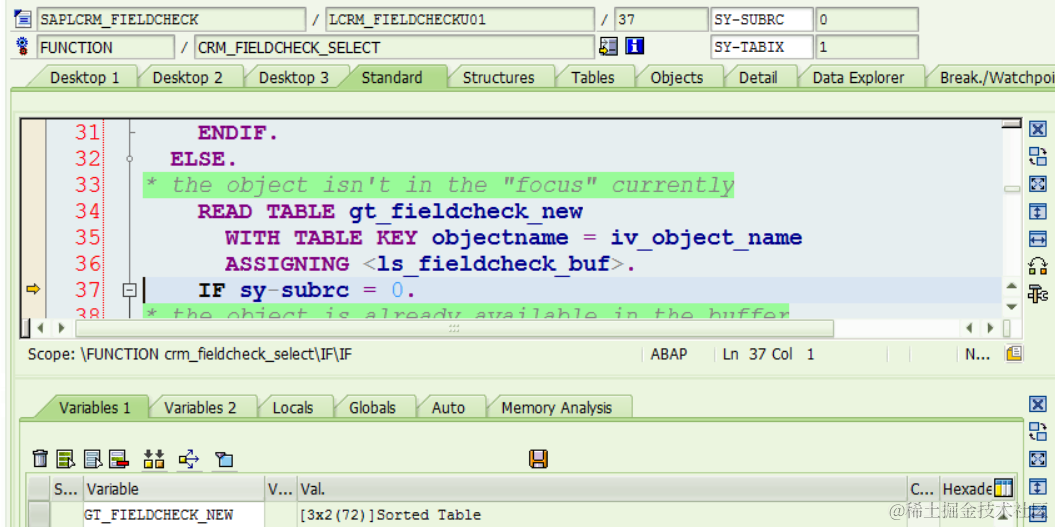
Task: Click the LCRM_FIELDCHECKU01 include field
Action: click(x=460, y=20)
